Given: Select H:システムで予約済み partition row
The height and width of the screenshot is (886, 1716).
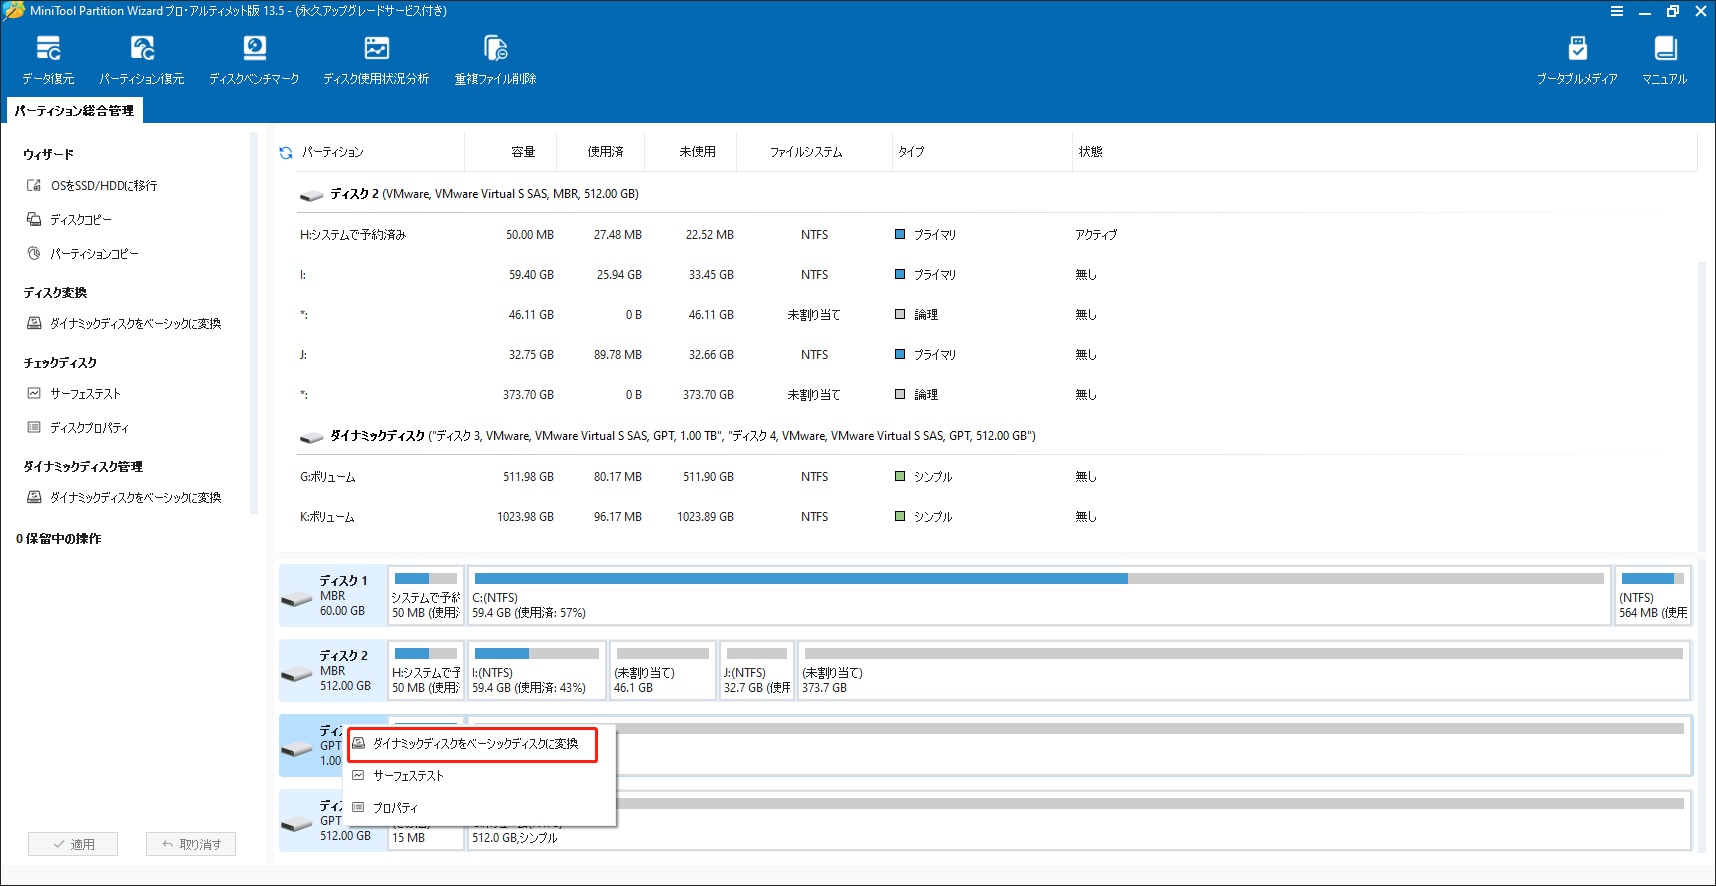Looking at the screenshot, I should point(996,235).
